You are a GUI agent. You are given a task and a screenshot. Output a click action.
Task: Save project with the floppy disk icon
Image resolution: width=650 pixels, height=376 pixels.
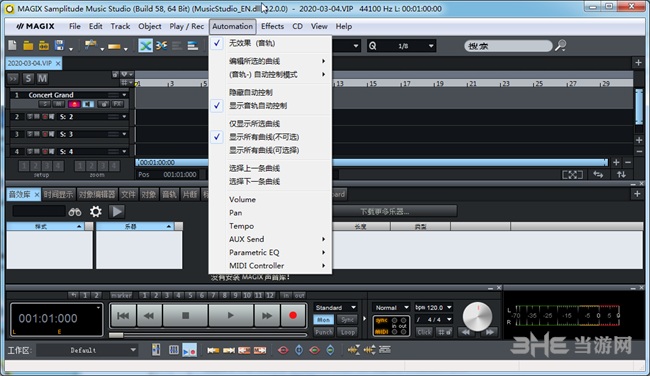click(x=59, y=46)
